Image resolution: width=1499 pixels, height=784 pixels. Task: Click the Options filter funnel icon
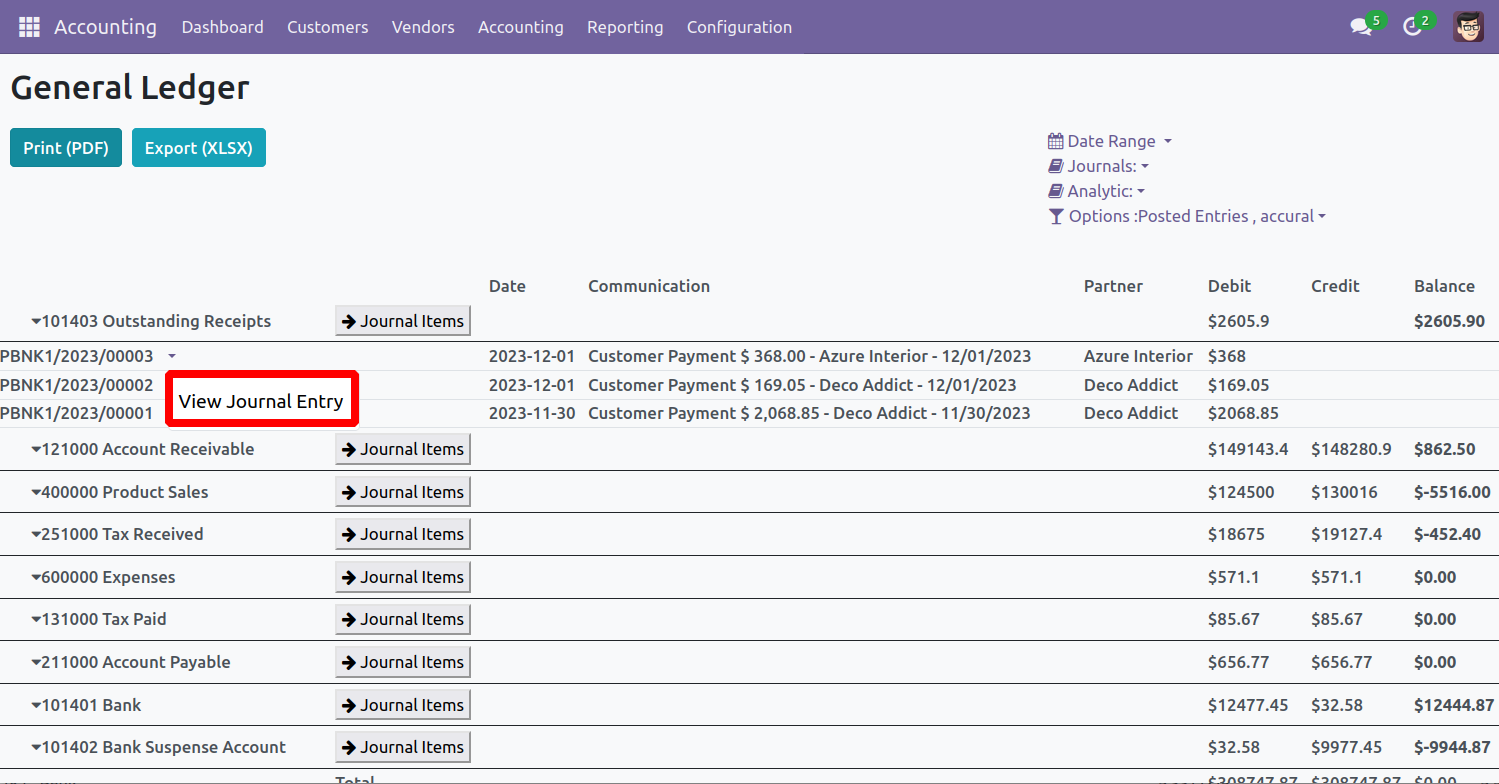pos(1056,216)
